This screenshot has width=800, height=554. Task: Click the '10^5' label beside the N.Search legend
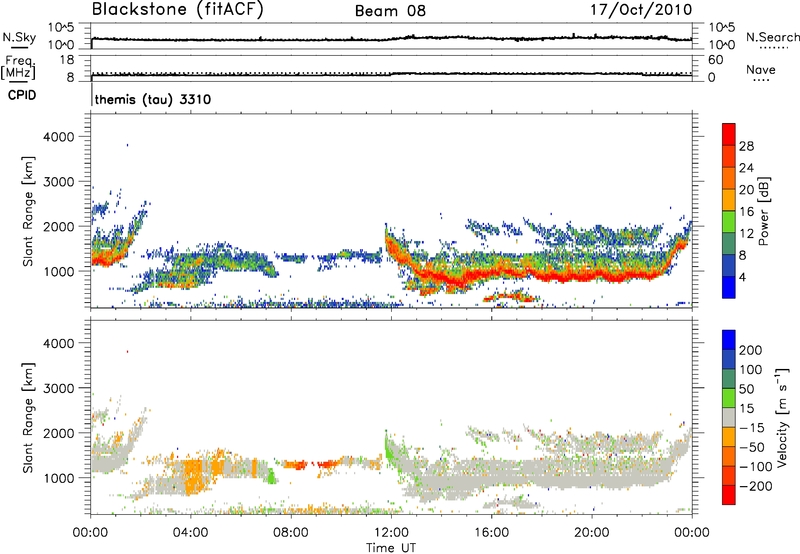point(722,27)
